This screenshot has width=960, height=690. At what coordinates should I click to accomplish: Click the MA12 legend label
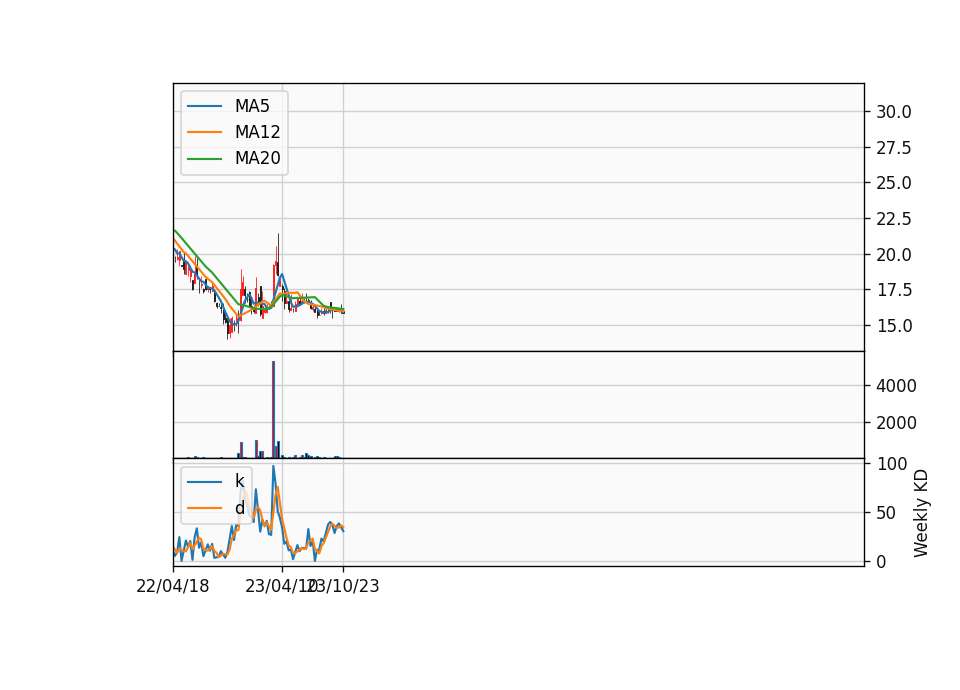coord(257,132)
